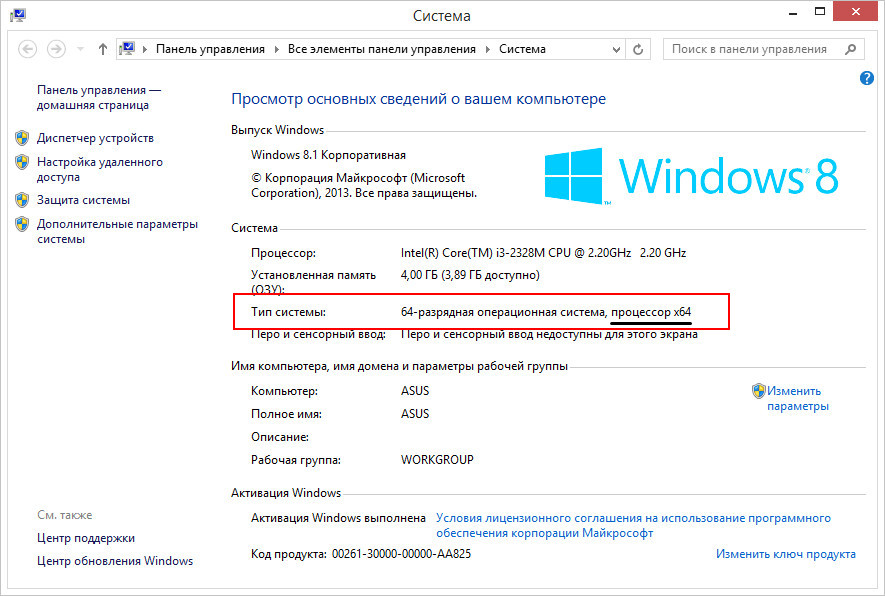Open Защита системы
Viewport: 885px width, 596px height.
84,200
